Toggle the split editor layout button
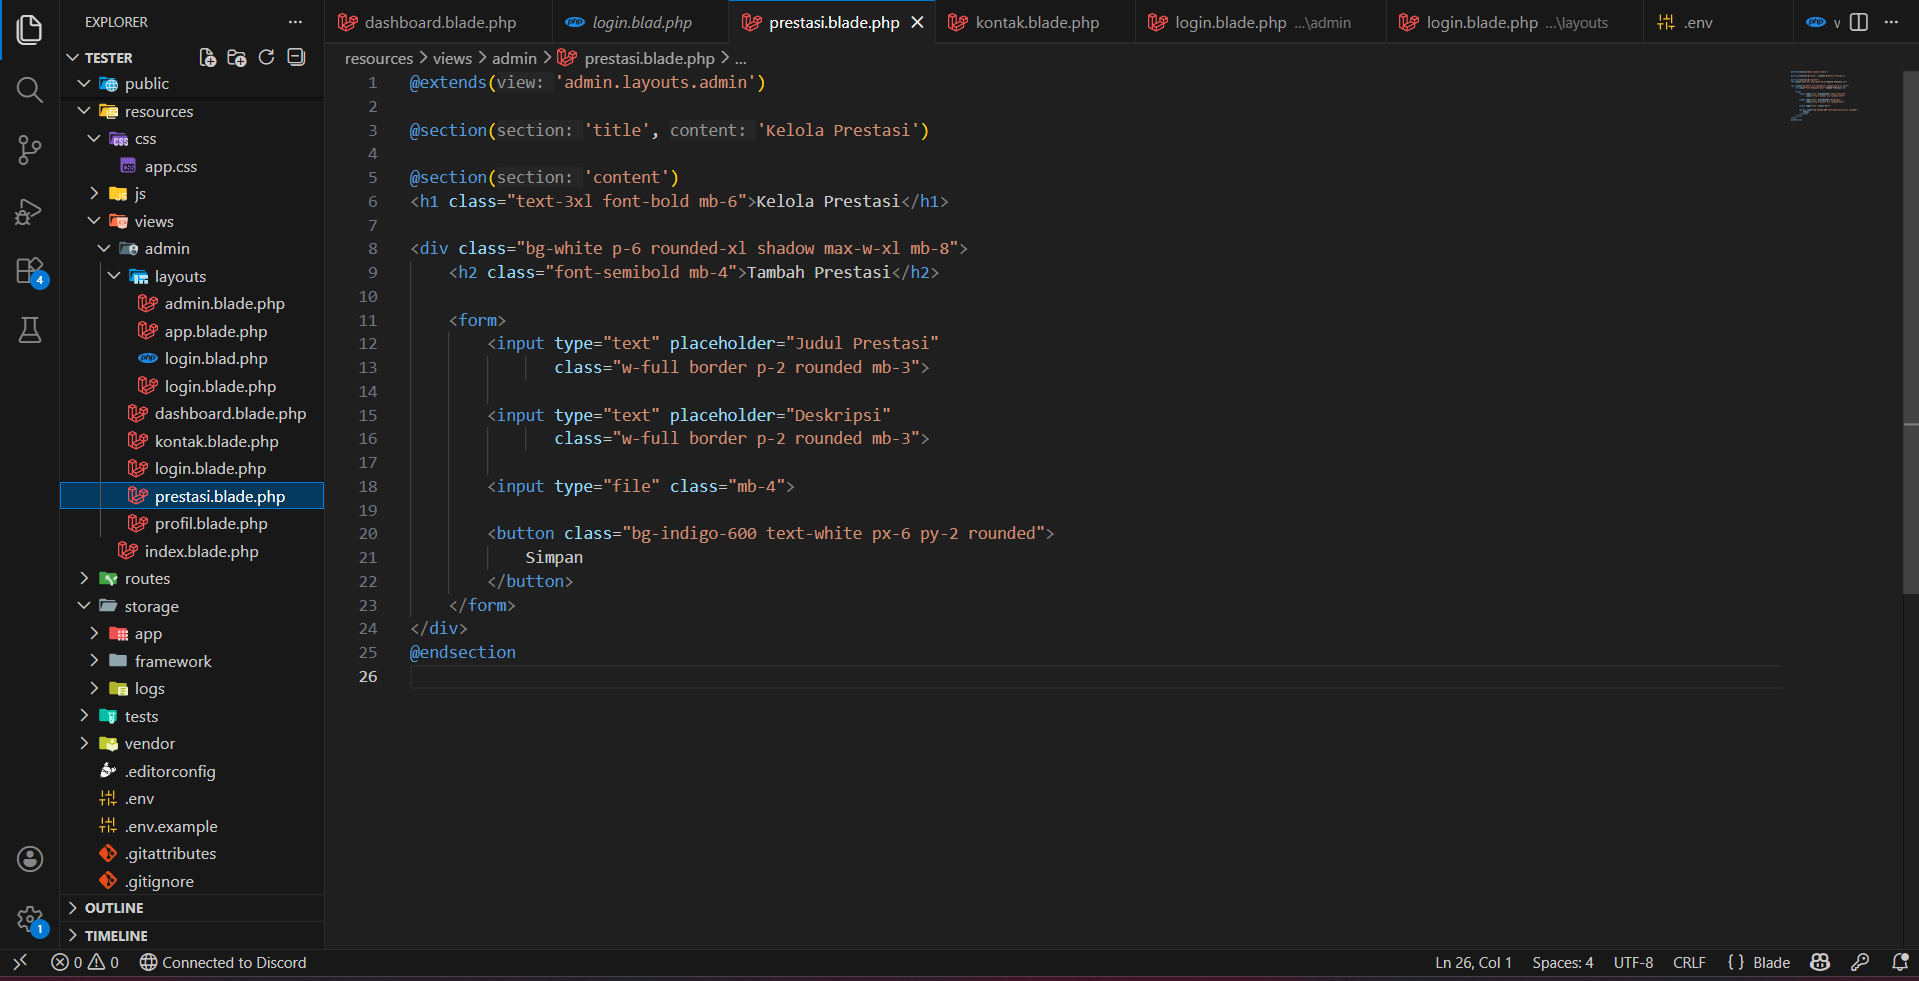The height and width of the screenshot is (981, 1919). [1859, 22]
